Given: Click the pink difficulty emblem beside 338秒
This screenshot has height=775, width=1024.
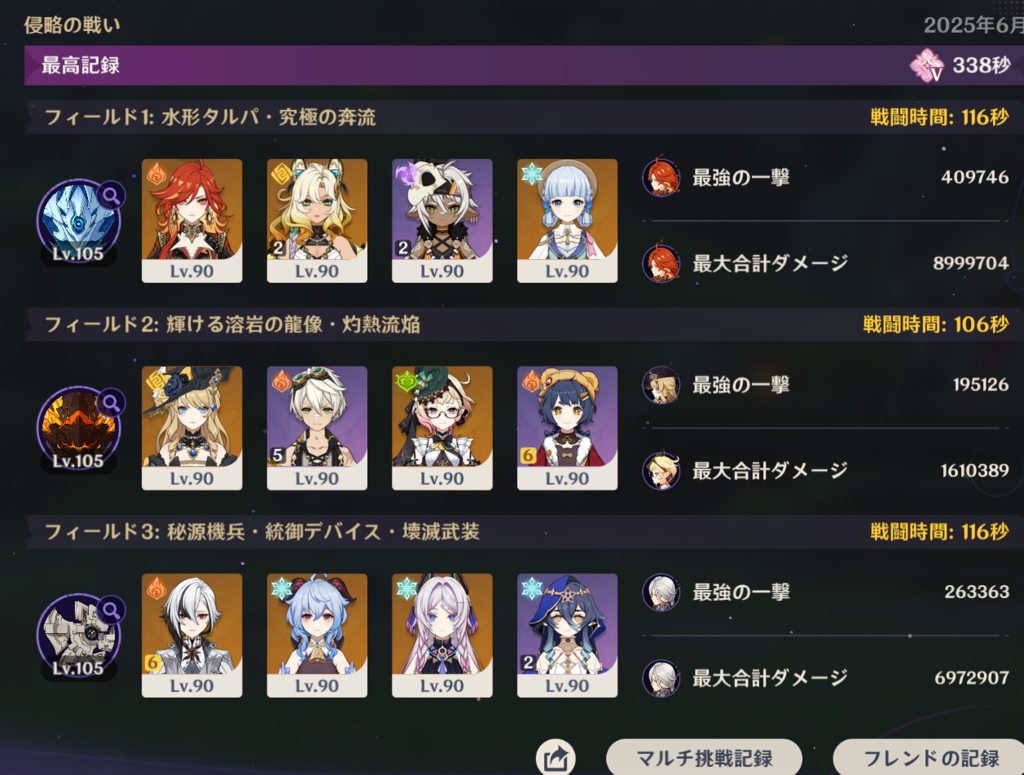Looking at the screenshot, I should pos(927,65).
